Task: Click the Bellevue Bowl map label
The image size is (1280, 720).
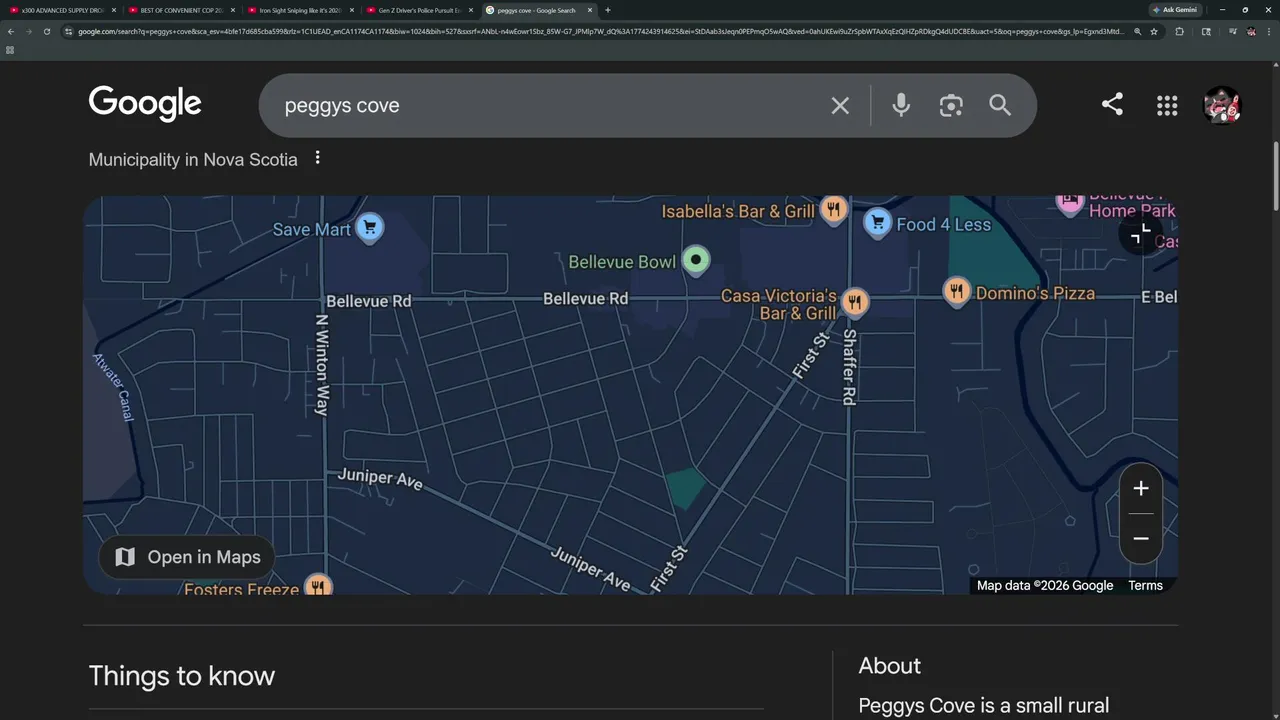Action: 622,262
